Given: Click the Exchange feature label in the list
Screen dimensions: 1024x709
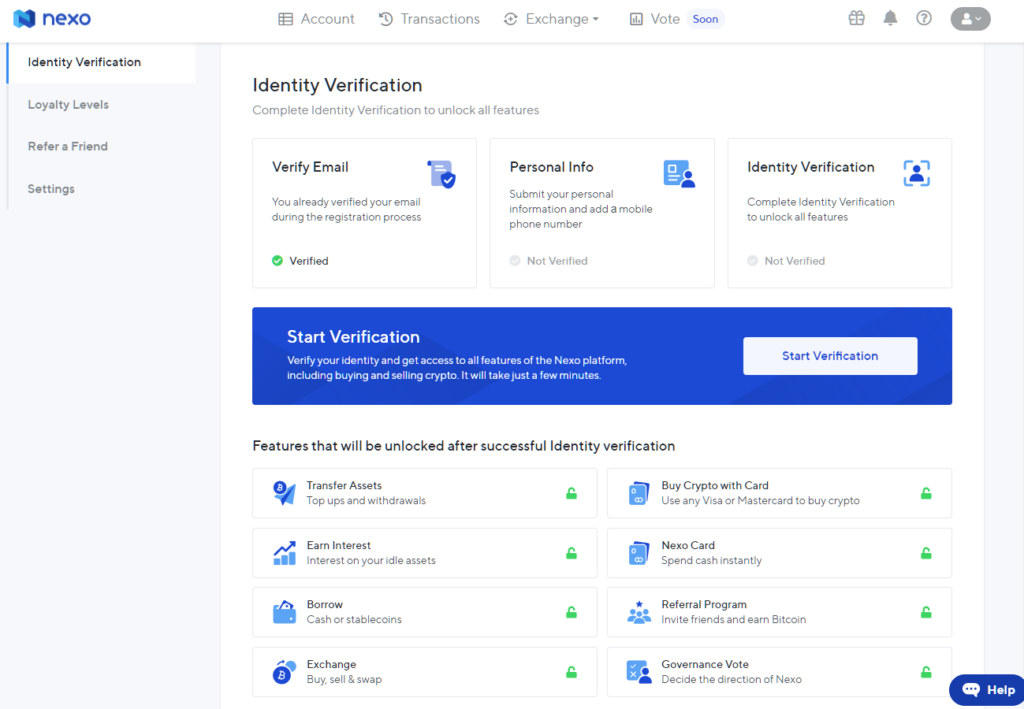Looking at the screenshot, I should point(331,664).
